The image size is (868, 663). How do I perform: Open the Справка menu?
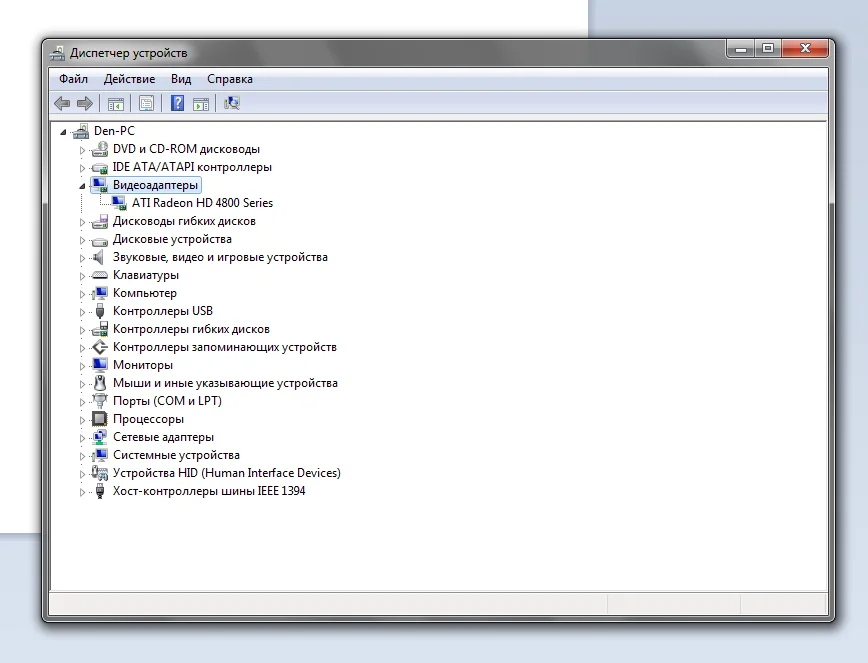(230, 79)
